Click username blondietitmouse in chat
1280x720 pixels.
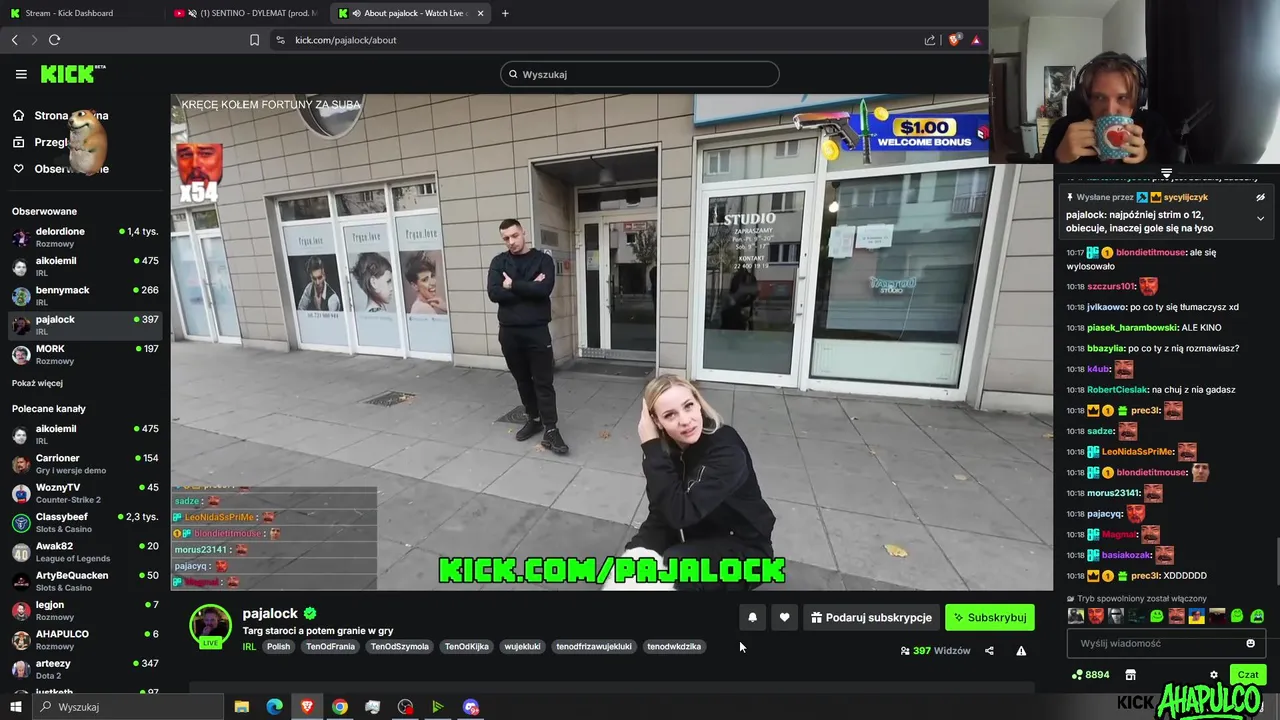[x=1151, y=253]
